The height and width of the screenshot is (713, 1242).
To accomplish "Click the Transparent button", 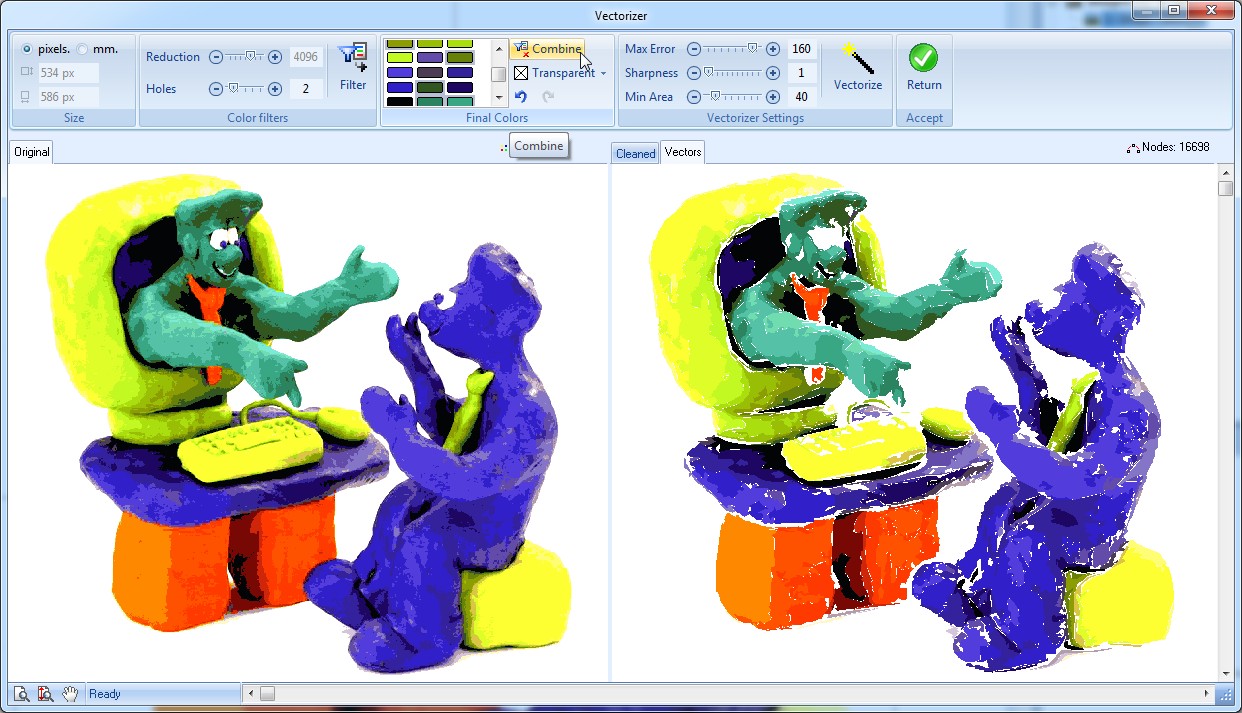I will pos(554,73).
